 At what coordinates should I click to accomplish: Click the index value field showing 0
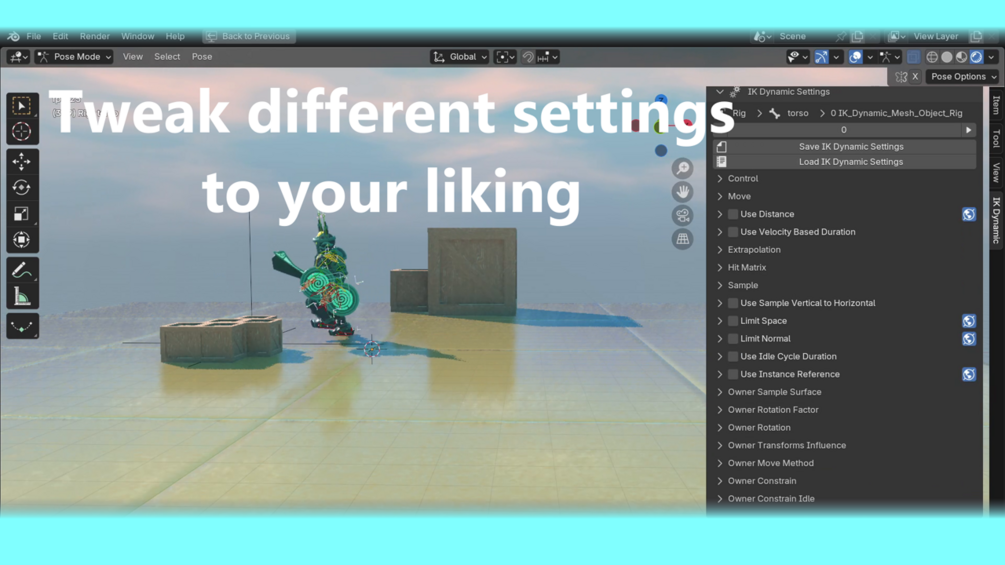pyautogui.click(x=843, y=130)
